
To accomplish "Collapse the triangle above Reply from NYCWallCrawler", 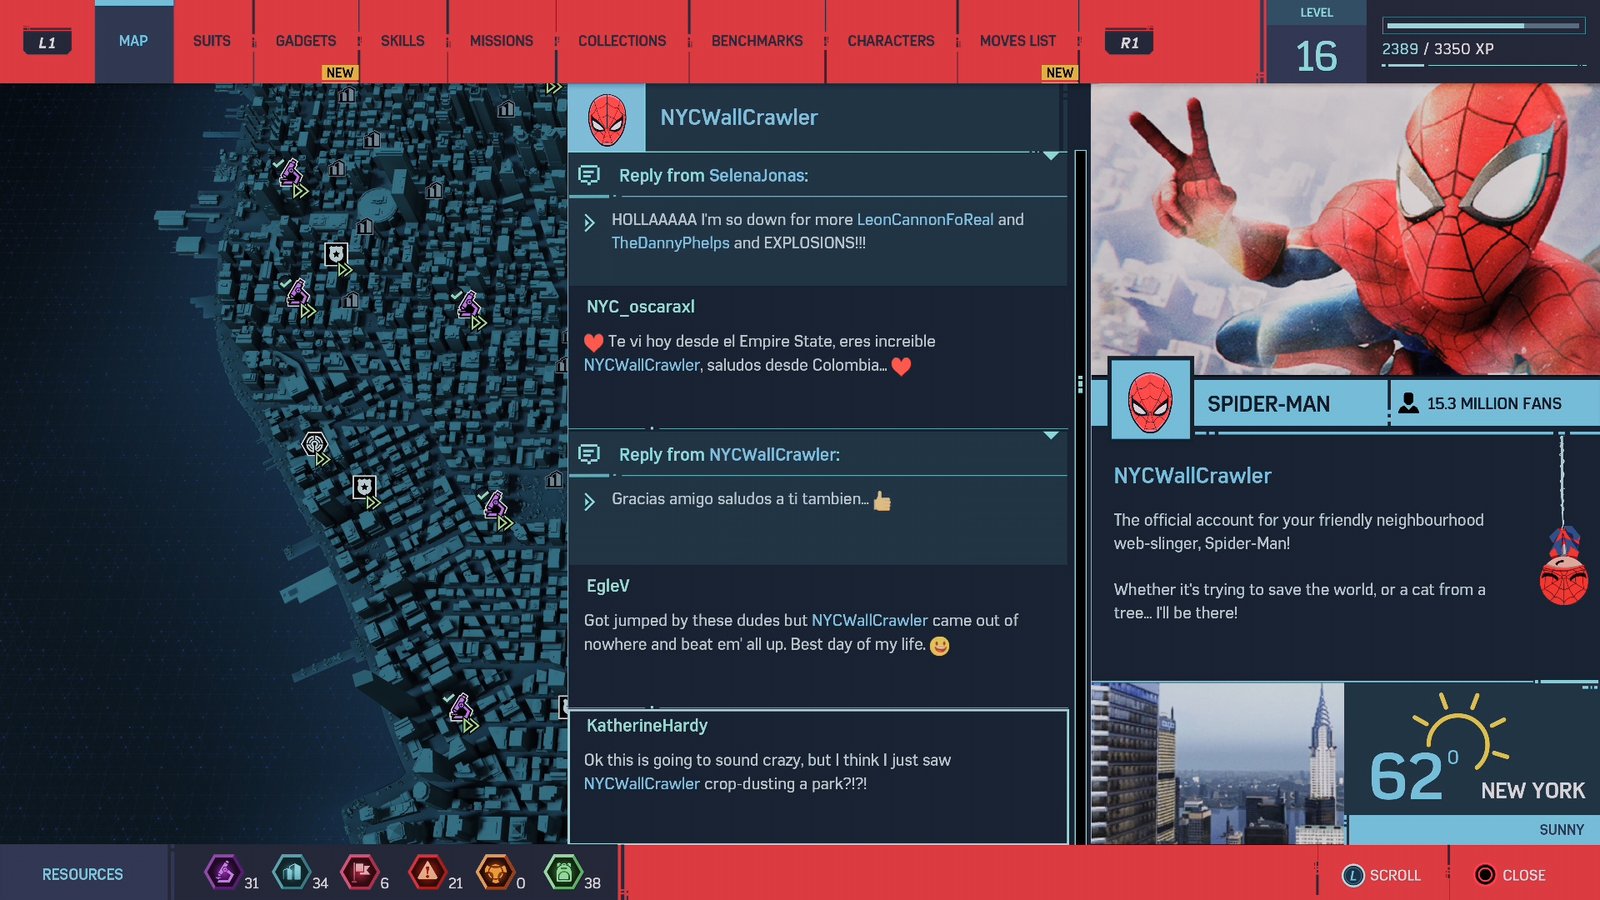I will click(1051, 435).
